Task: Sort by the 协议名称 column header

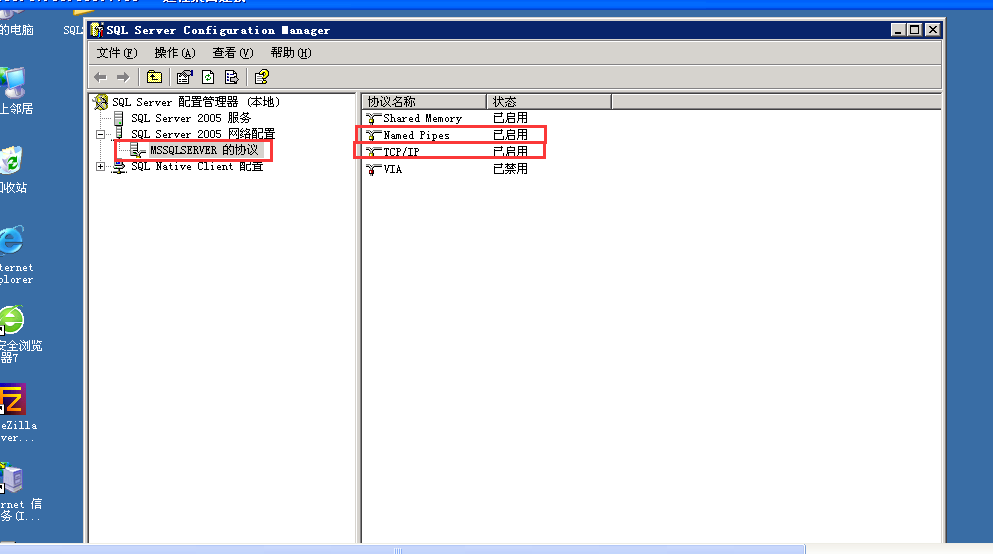Action: coord(424,101)
